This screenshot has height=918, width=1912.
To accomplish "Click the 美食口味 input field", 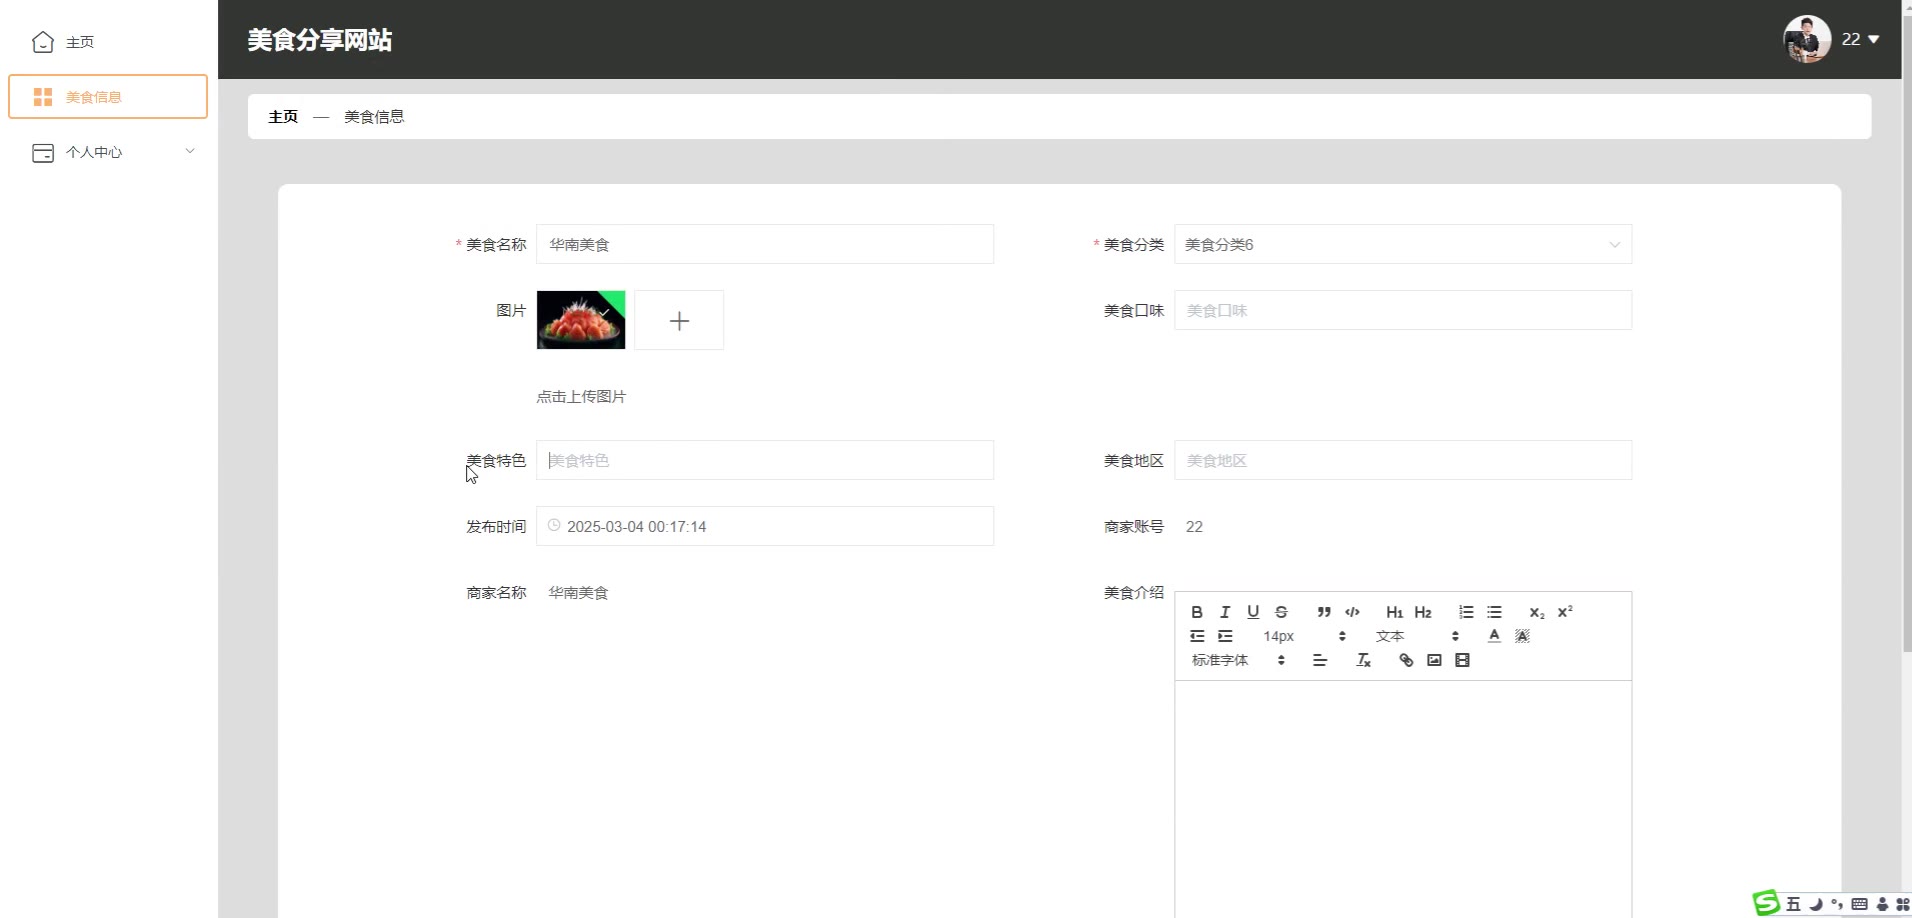I will point(1402,310).
